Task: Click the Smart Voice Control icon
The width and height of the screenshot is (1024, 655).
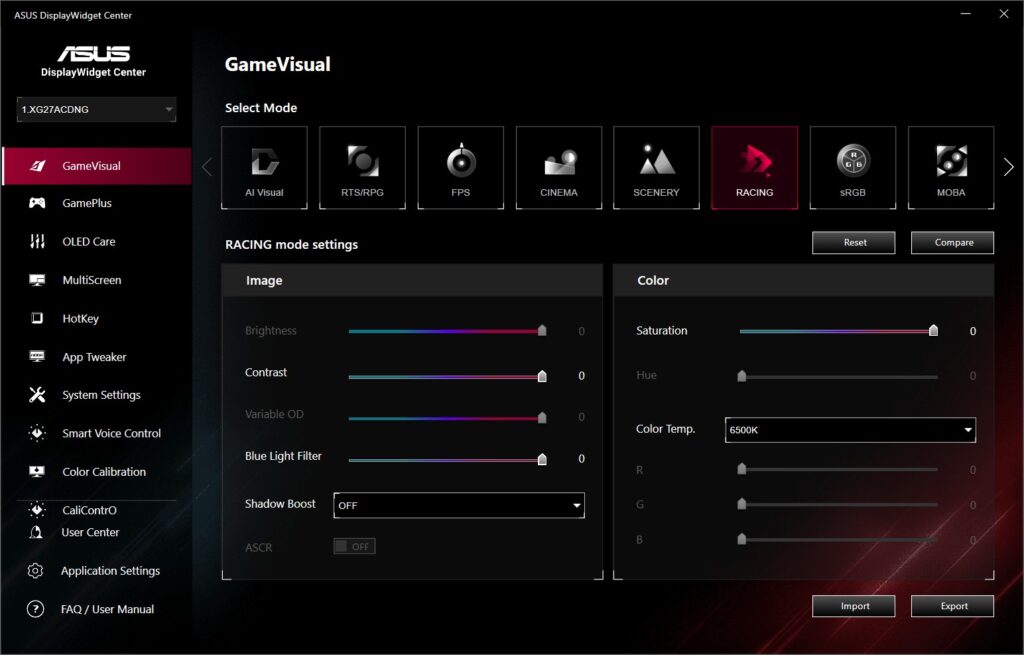Action: (x=37, y=433)
